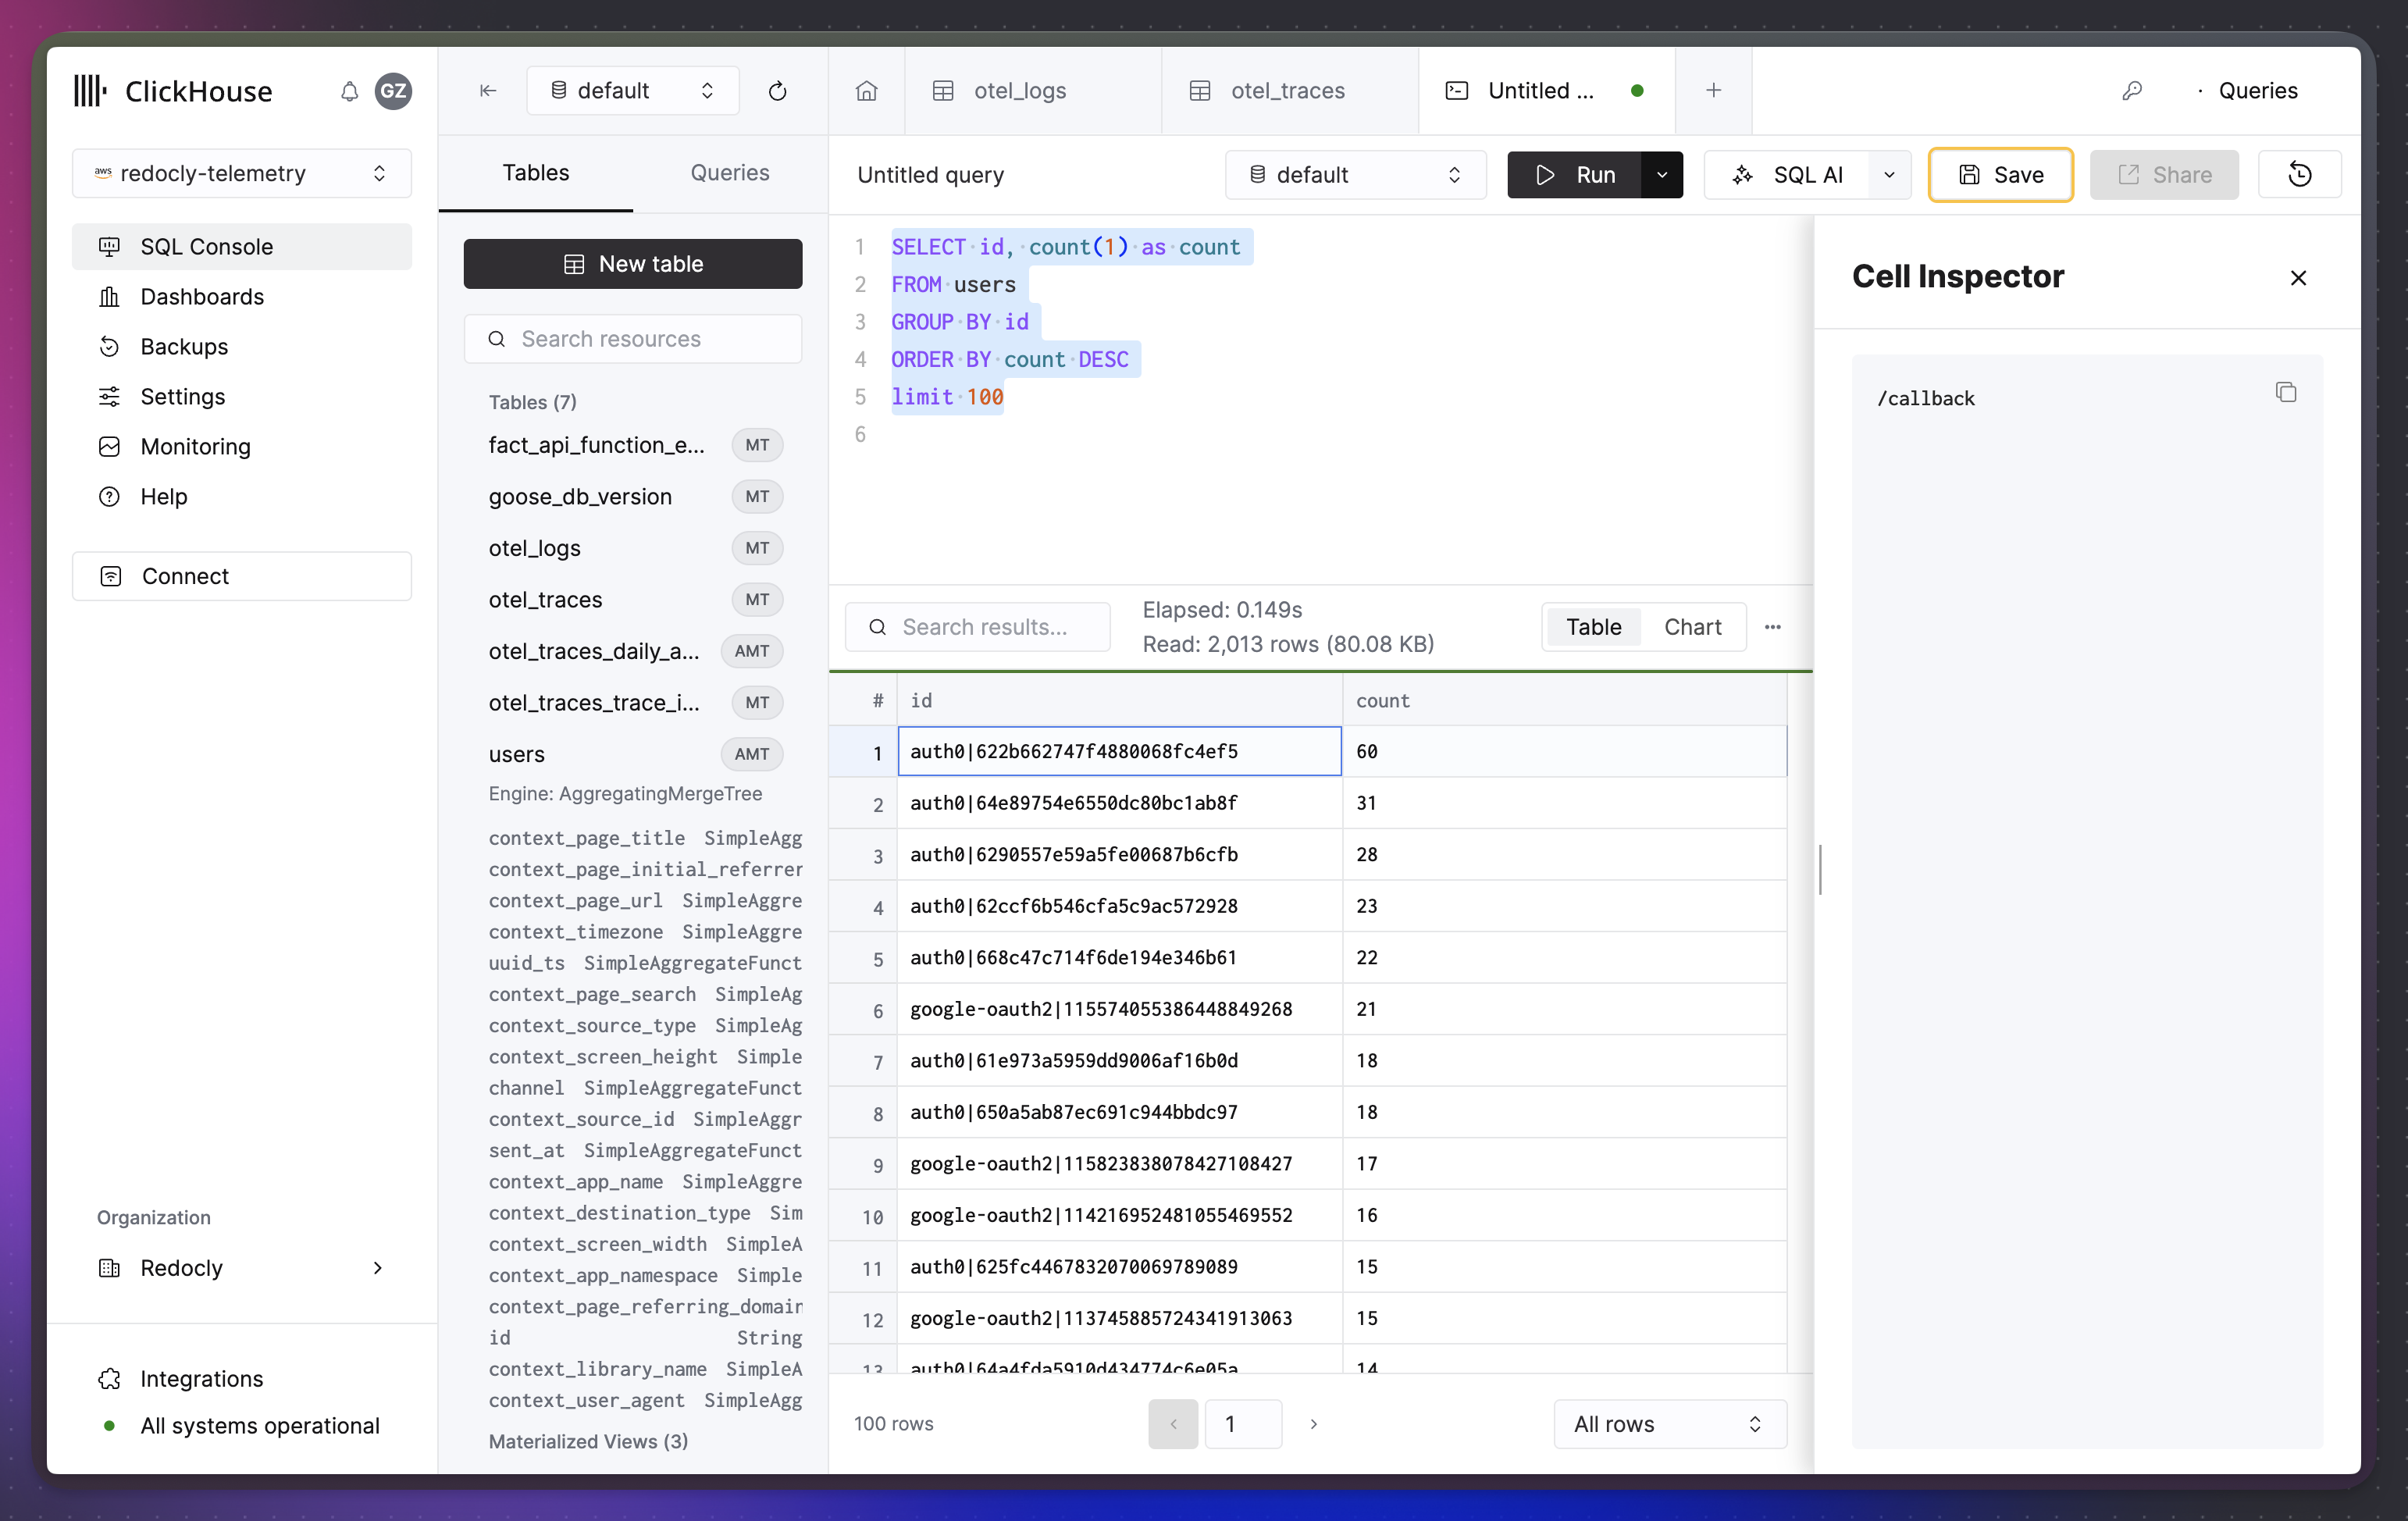The width and height of the screenshot is (2408, 1521).
Task: Open the query database default dropdown
Action: (1355, 175)
